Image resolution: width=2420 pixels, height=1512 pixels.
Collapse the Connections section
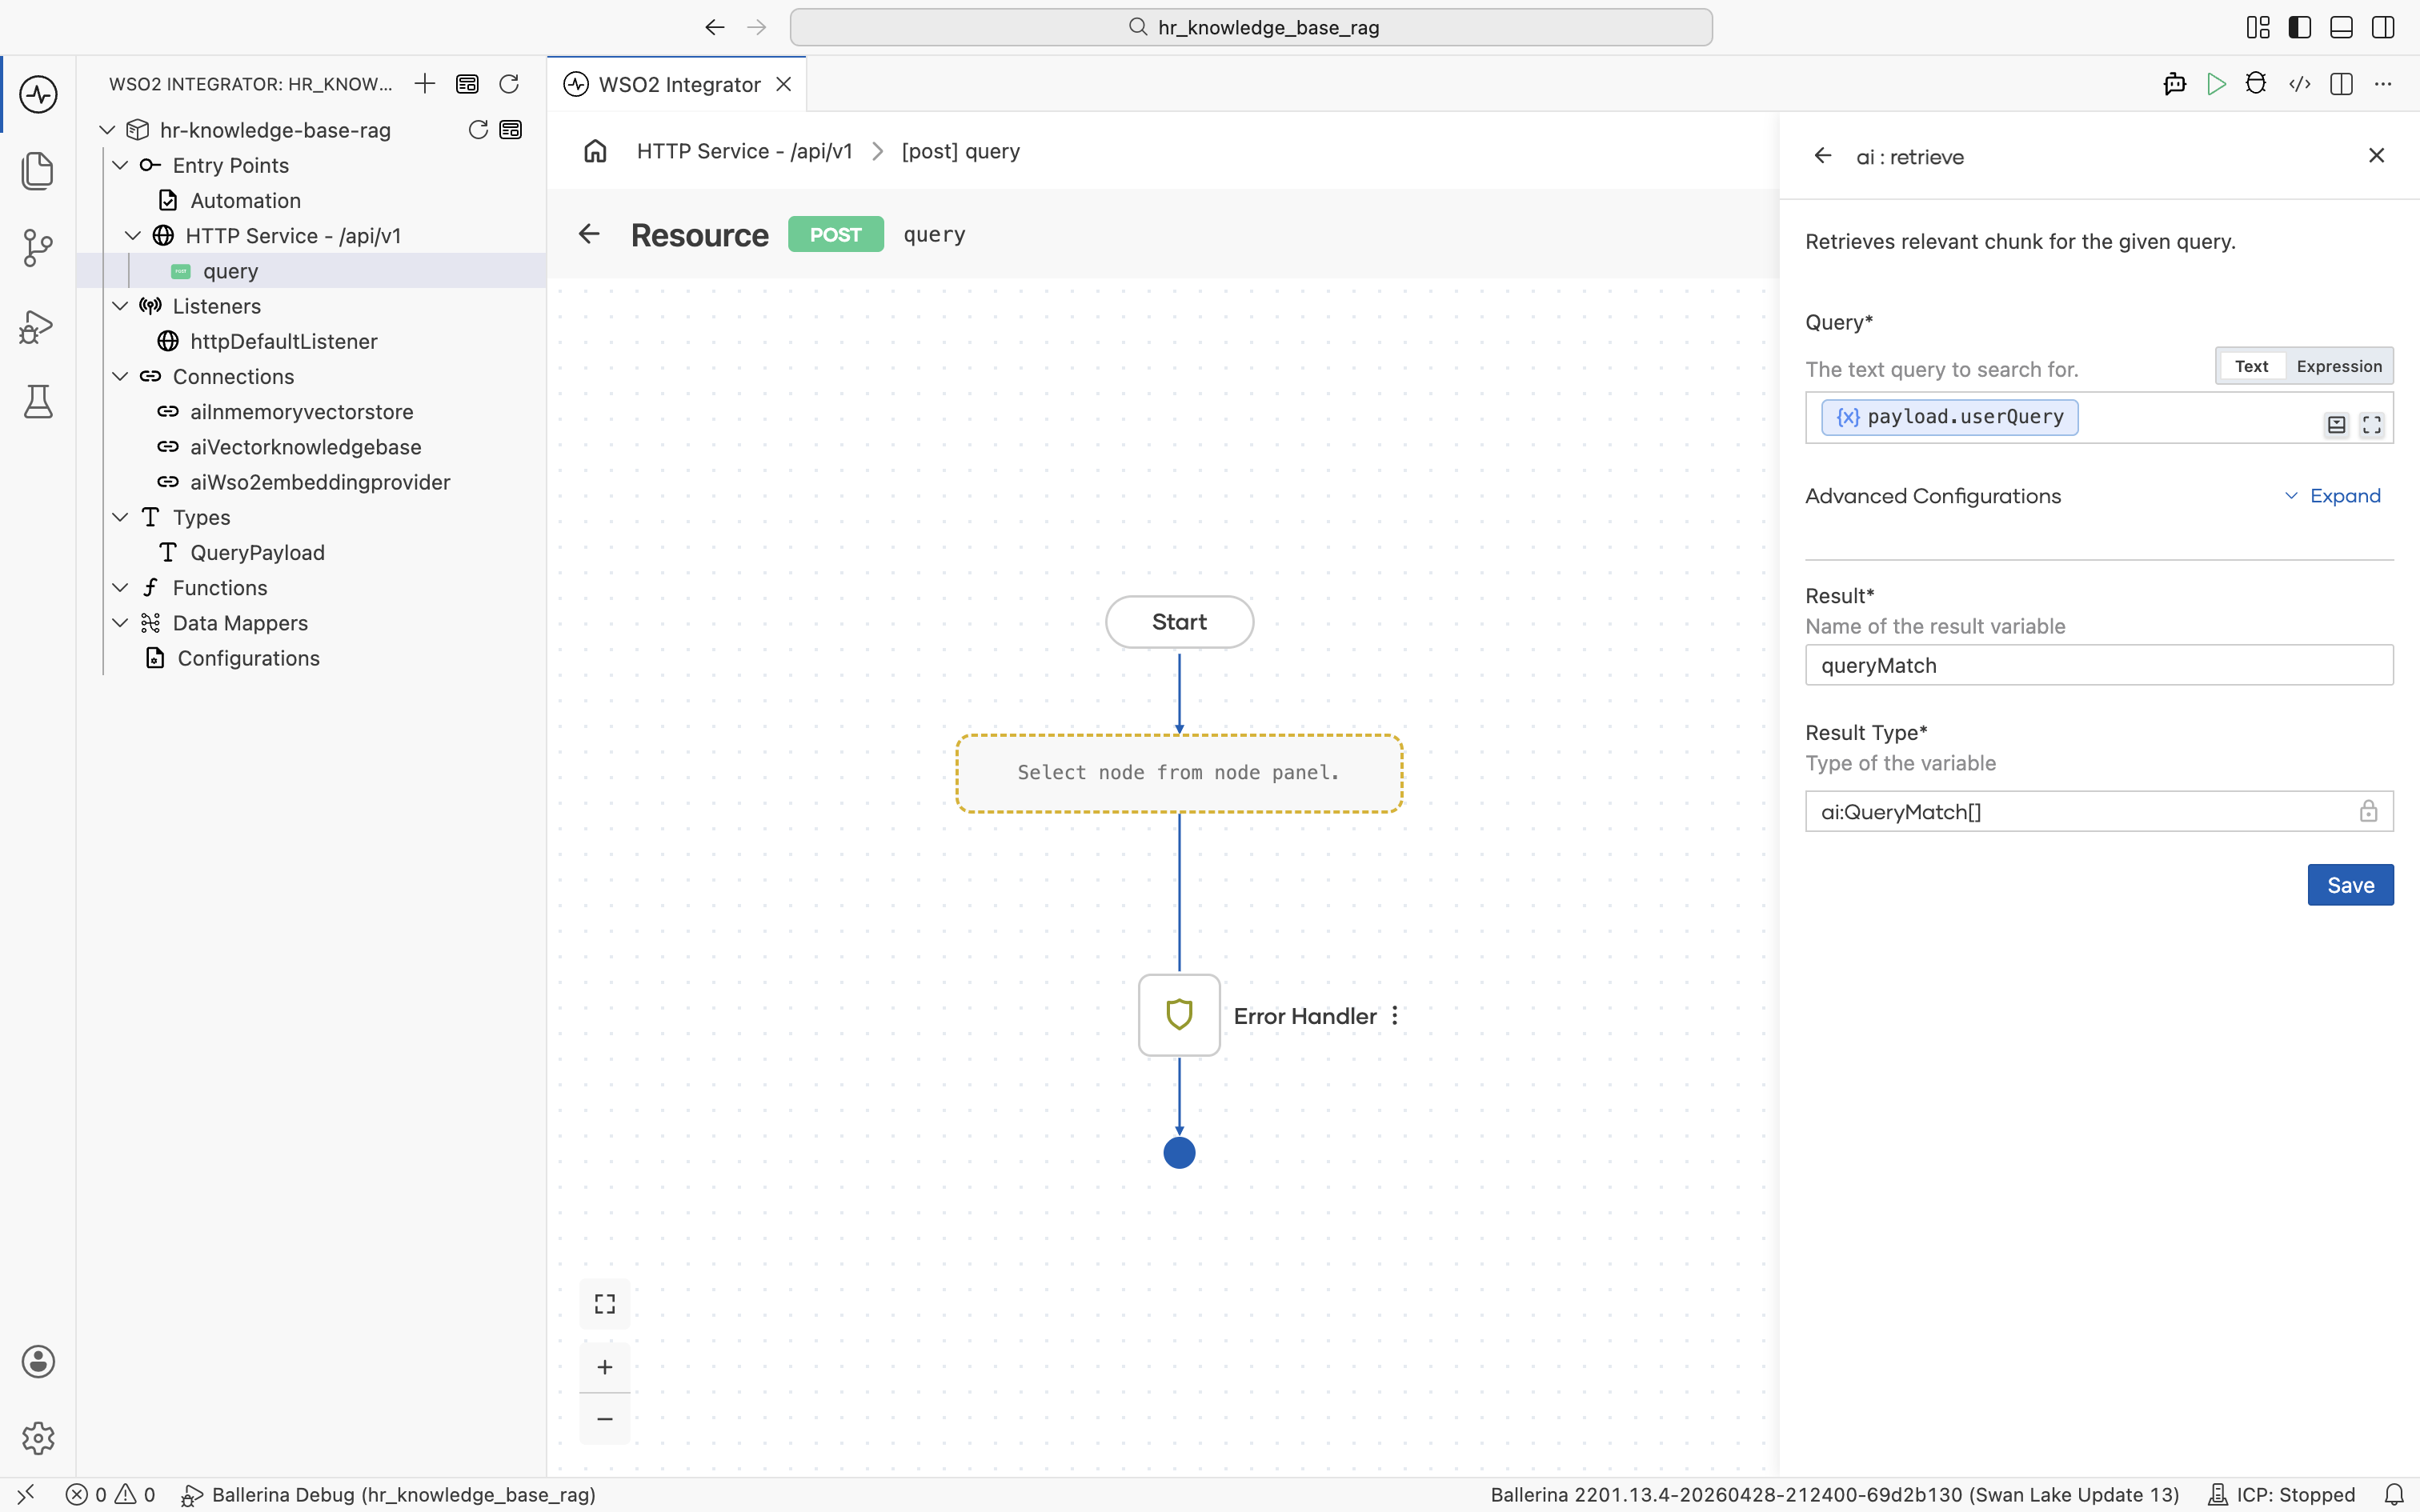(120, 377)
